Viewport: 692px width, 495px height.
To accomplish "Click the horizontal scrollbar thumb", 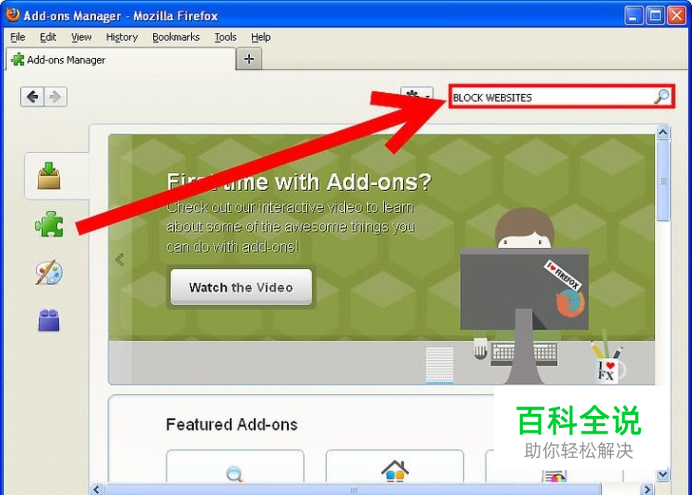I will tap(353, 489).
